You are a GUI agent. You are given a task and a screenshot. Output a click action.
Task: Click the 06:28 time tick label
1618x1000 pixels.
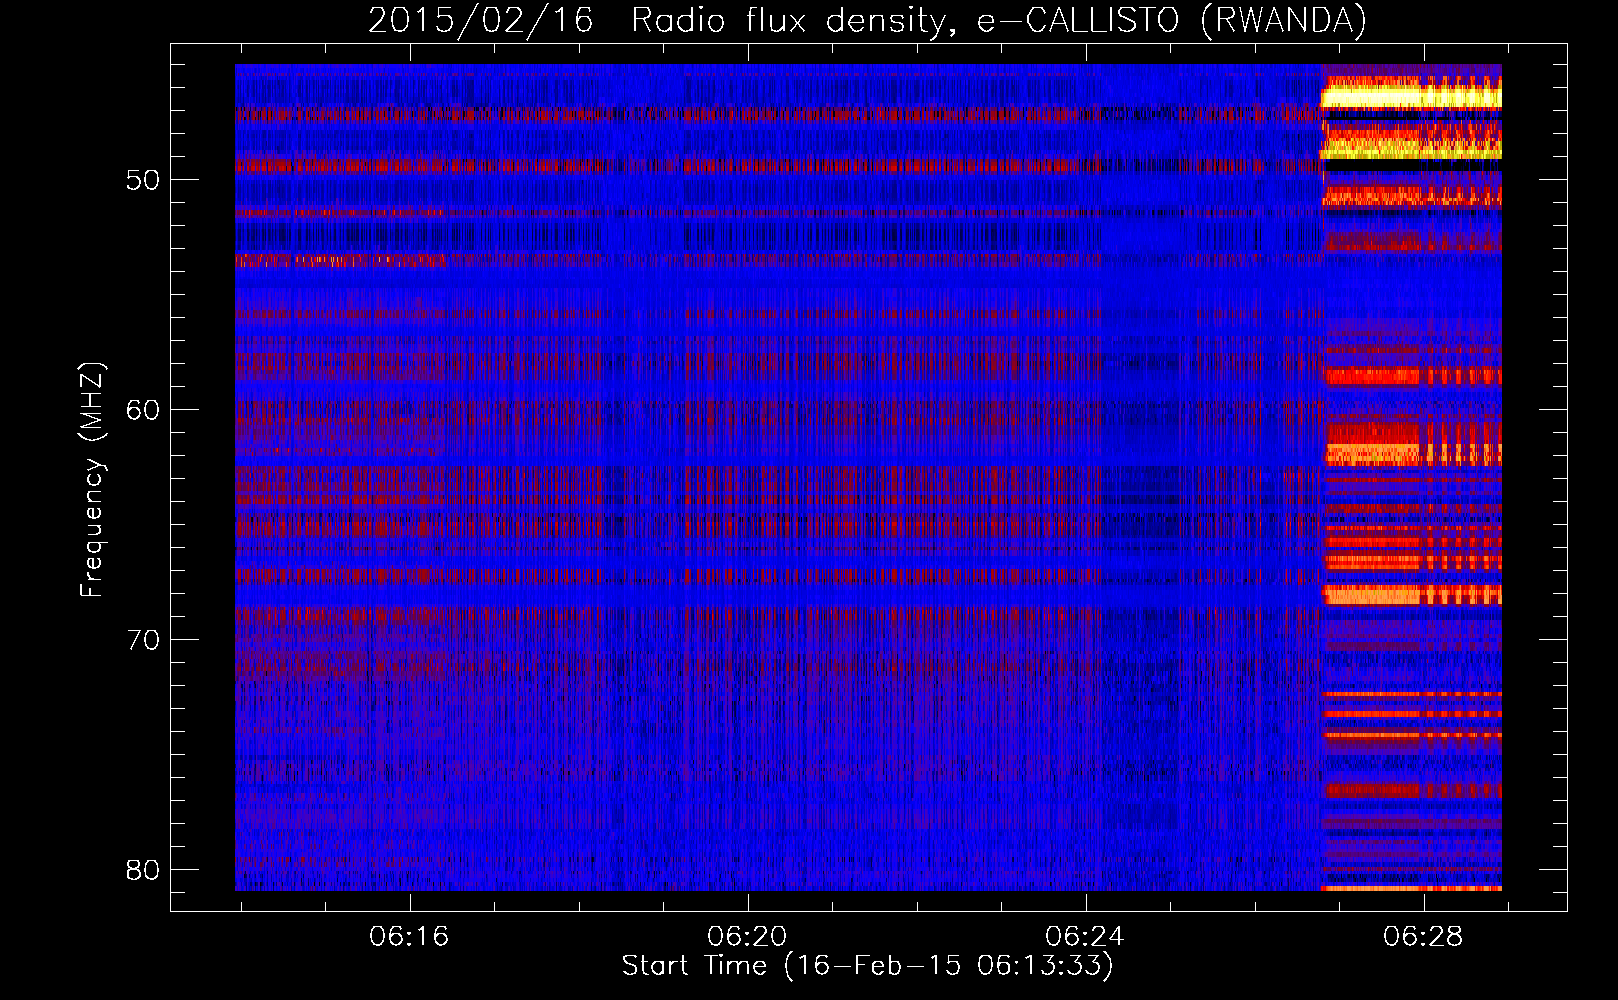coord(1423,937)
